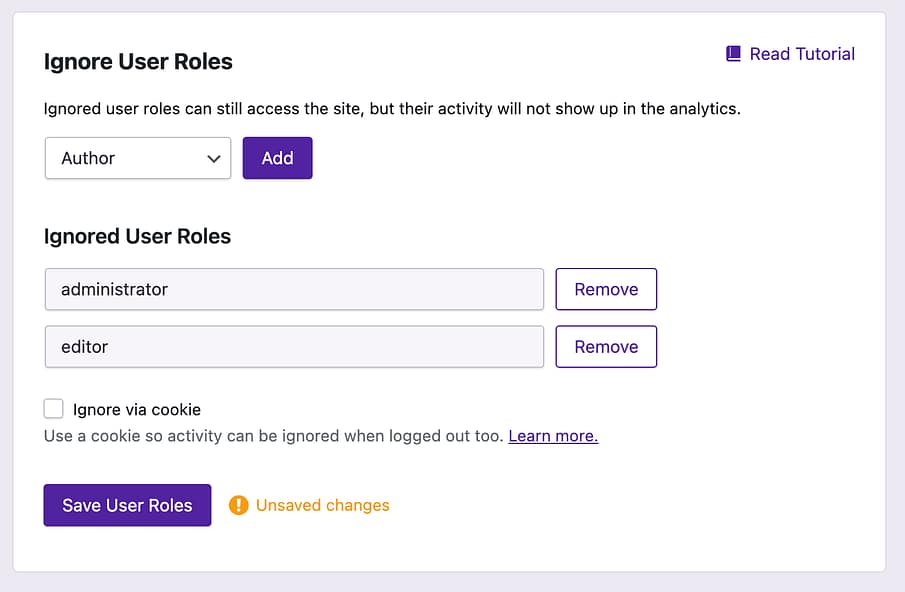The width and height of the screenshot is (905, 592).
Task: Click the Ignore User Roles title
Action: (138, 61)
